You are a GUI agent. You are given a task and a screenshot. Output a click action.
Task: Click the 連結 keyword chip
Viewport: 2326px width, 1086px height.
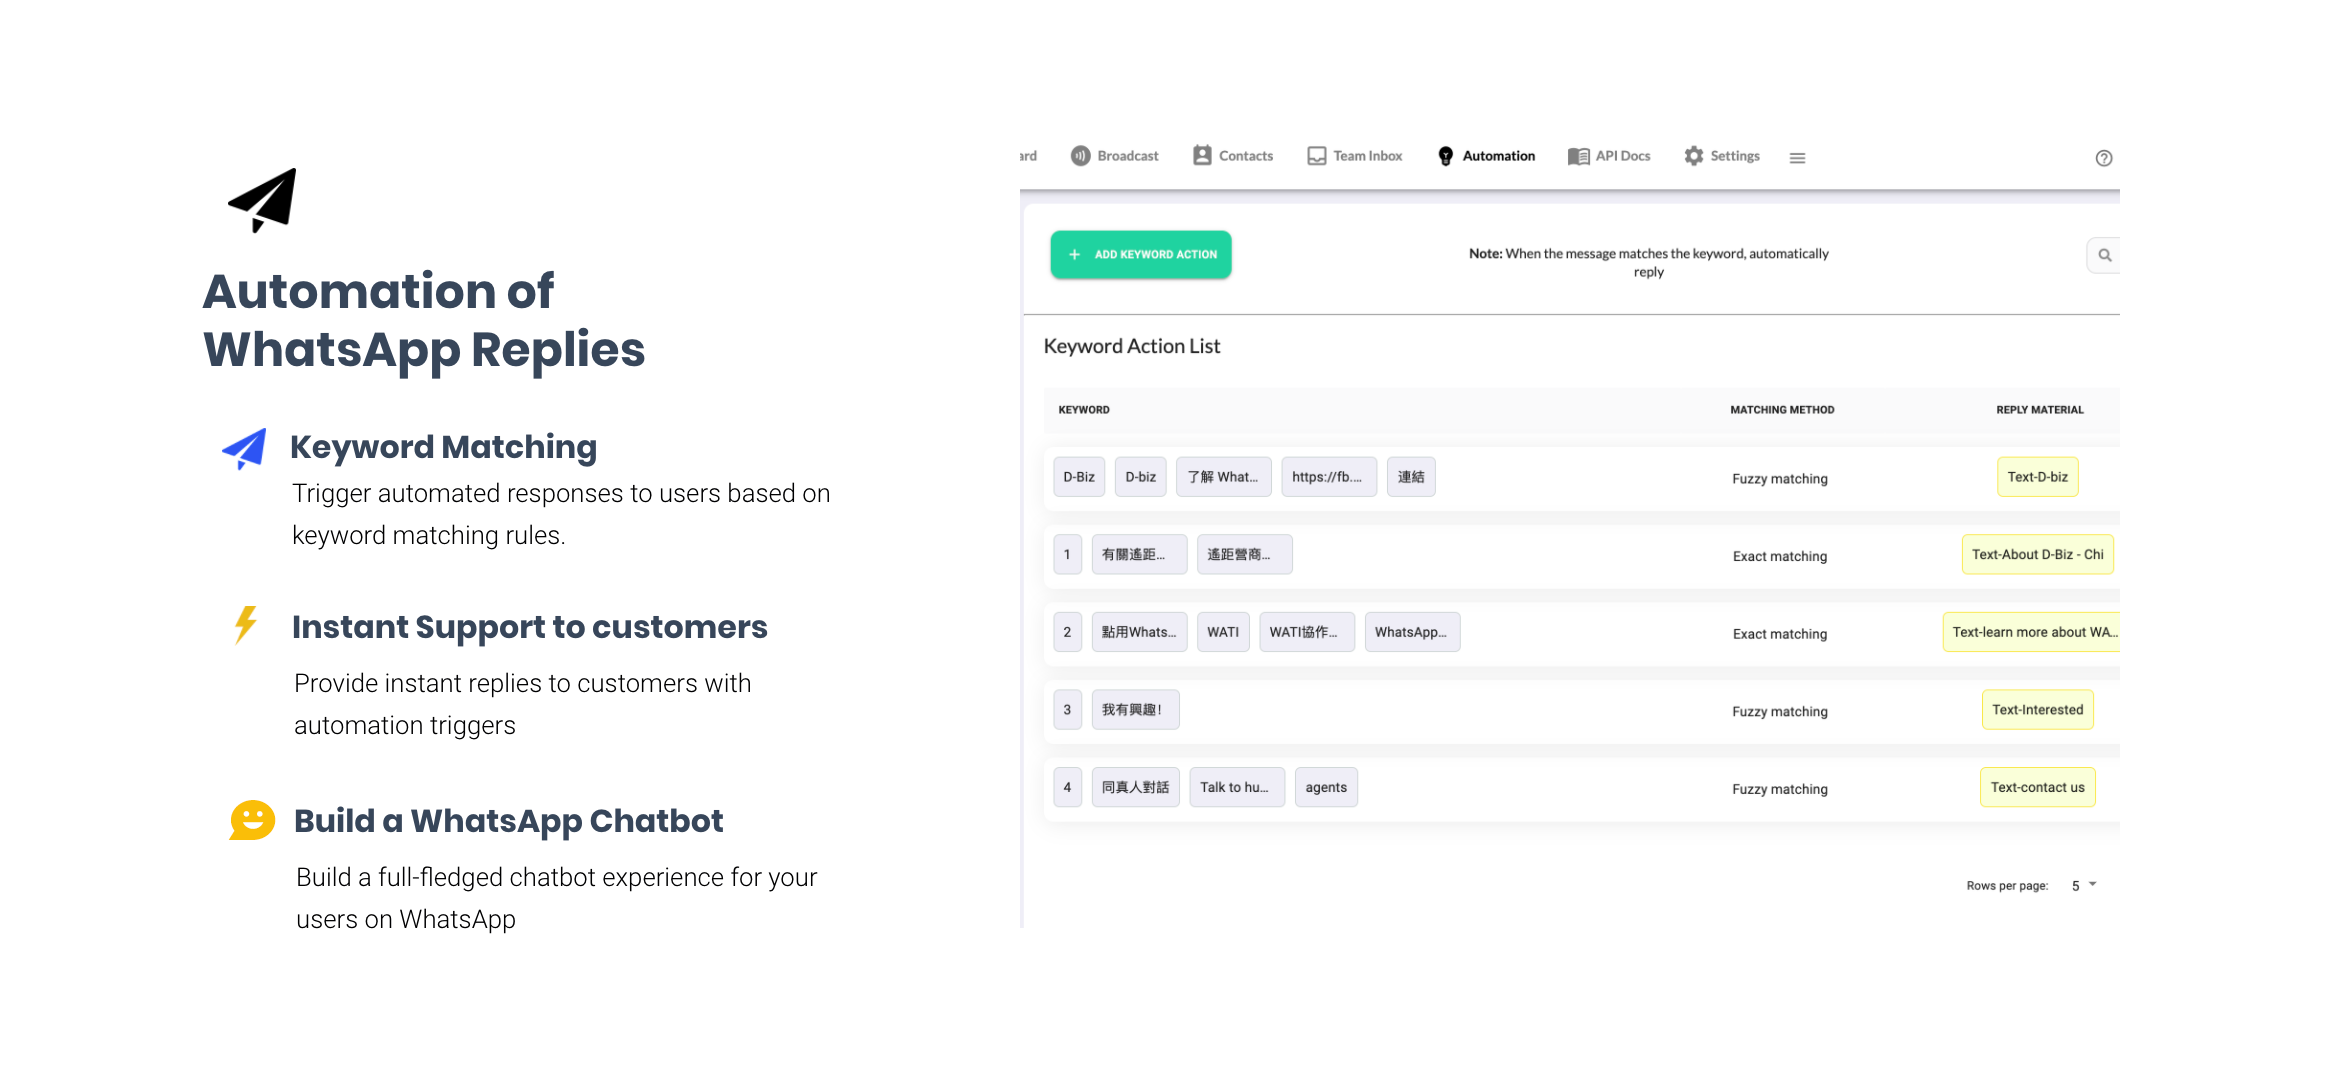click(1411, 477)
